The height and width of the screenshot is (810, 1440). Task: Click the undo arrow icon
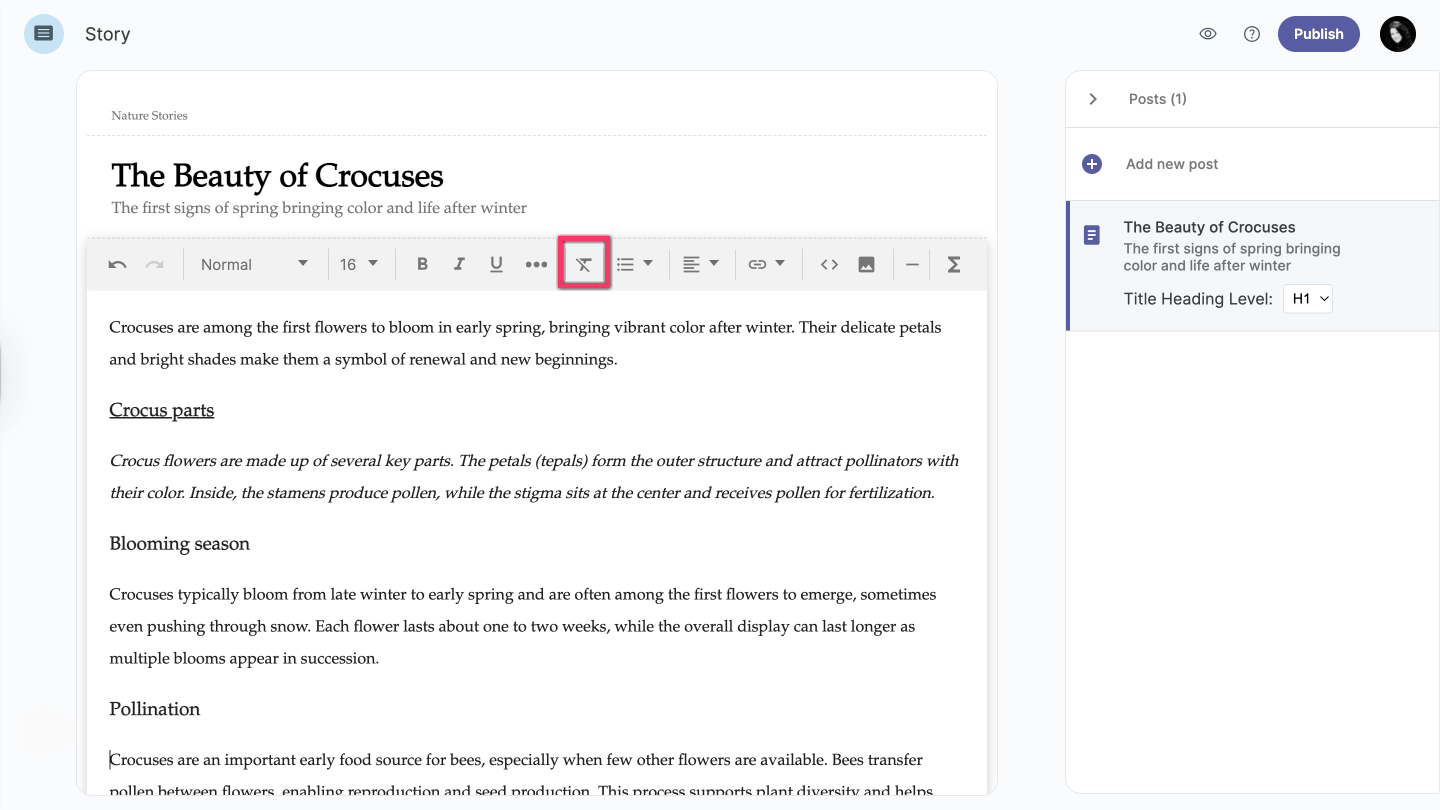point(117,265)
